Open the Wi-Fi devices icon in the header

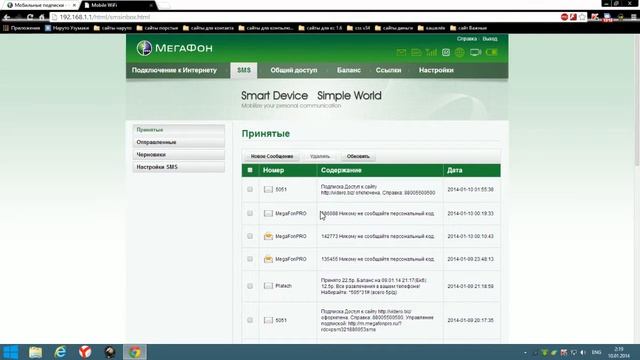(476, 52)
